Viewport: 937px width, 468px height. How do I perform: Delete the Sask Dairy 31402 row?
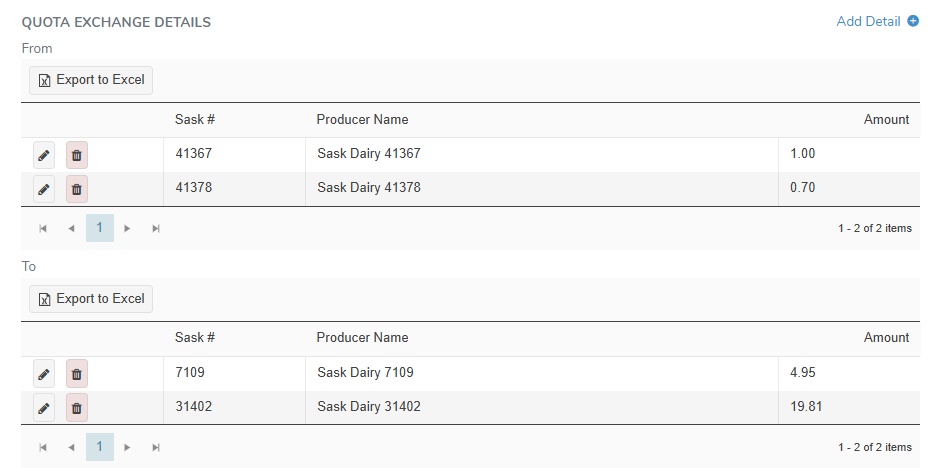click(77, 407)
